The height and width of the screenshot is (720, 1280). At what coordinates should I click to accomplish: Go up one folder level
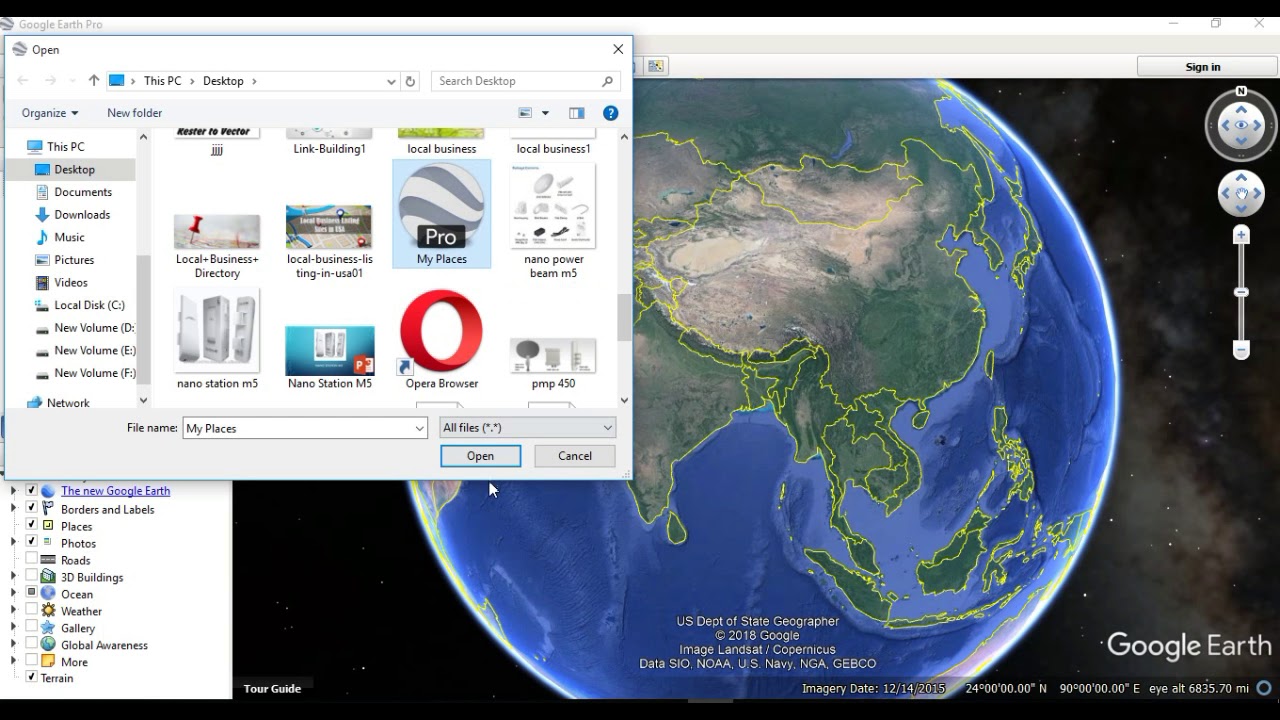pos(94,81)
